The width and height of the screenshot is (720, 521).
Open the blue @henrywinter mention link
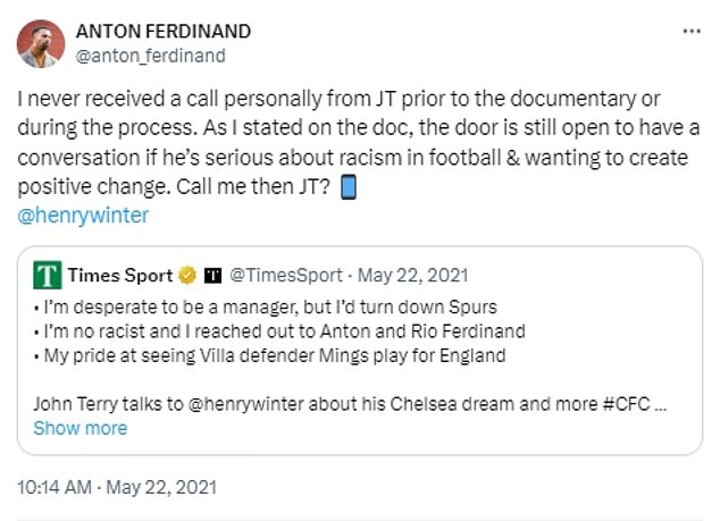(83, 214)
